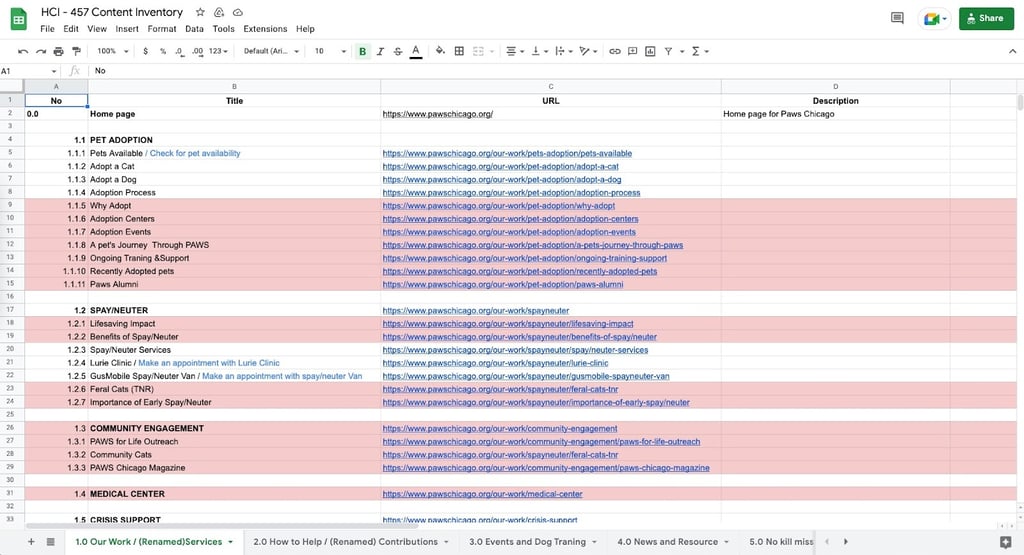Open the Google Sheets home icon
This screenshot has width=1024, height=555.
click(19, 20)
